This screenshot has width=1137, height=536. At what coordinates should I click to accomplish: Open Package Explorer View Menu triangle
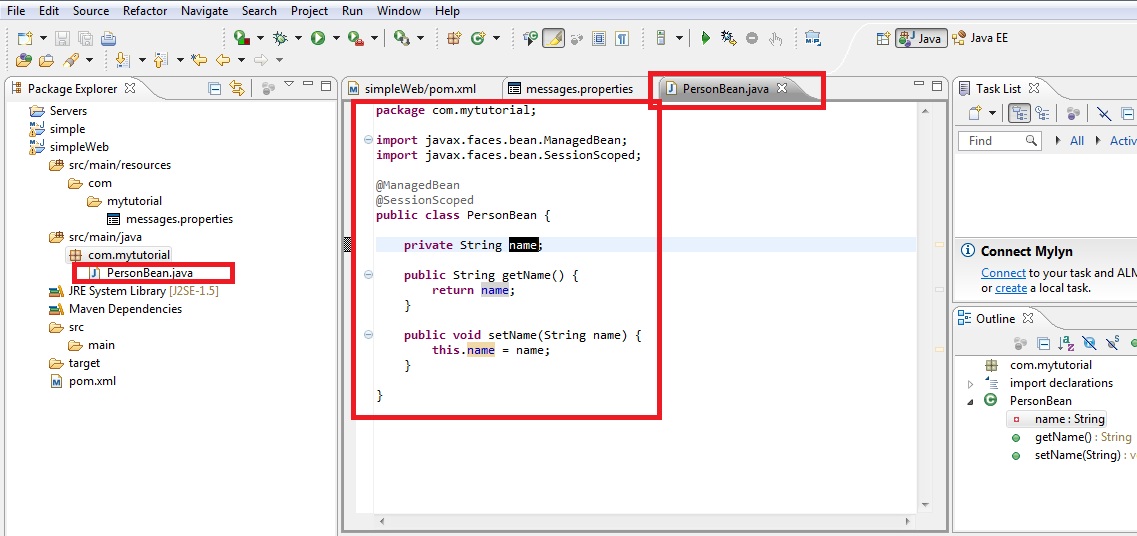(x=289, y=85)
